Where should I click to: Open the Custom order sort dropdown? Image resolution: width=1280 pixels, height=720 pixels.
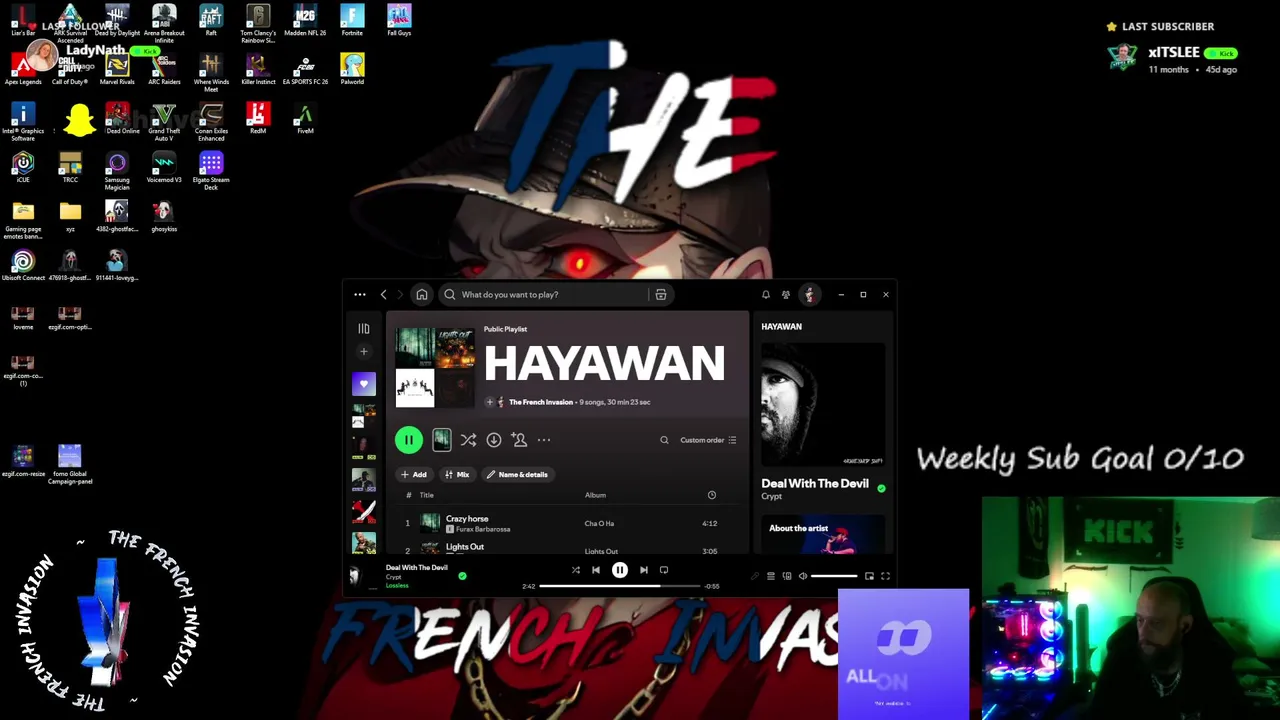[x=708, y=440]
